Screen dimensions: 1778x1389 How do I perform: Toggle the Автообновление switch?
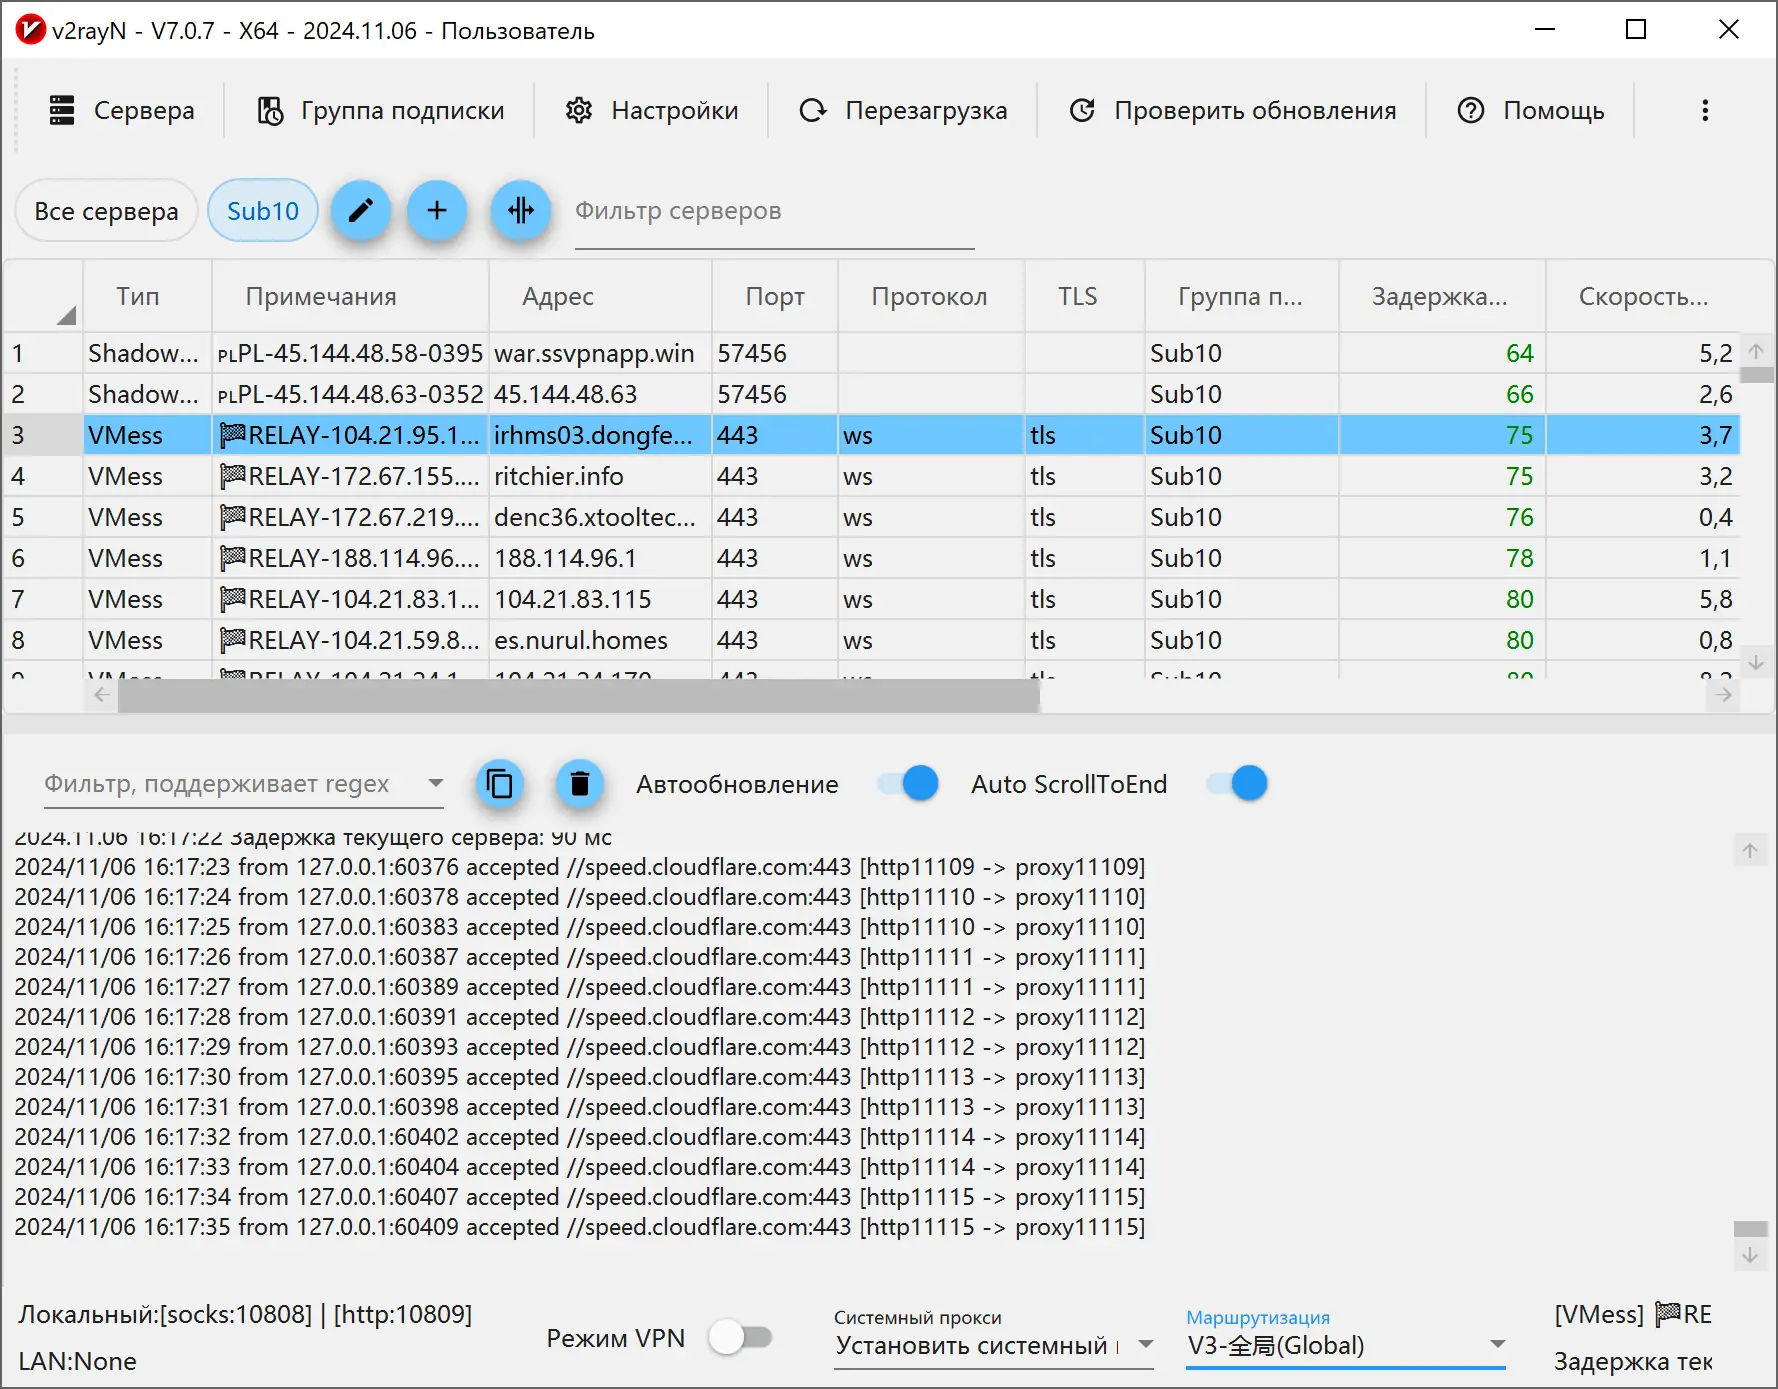(x=908, y=784)
